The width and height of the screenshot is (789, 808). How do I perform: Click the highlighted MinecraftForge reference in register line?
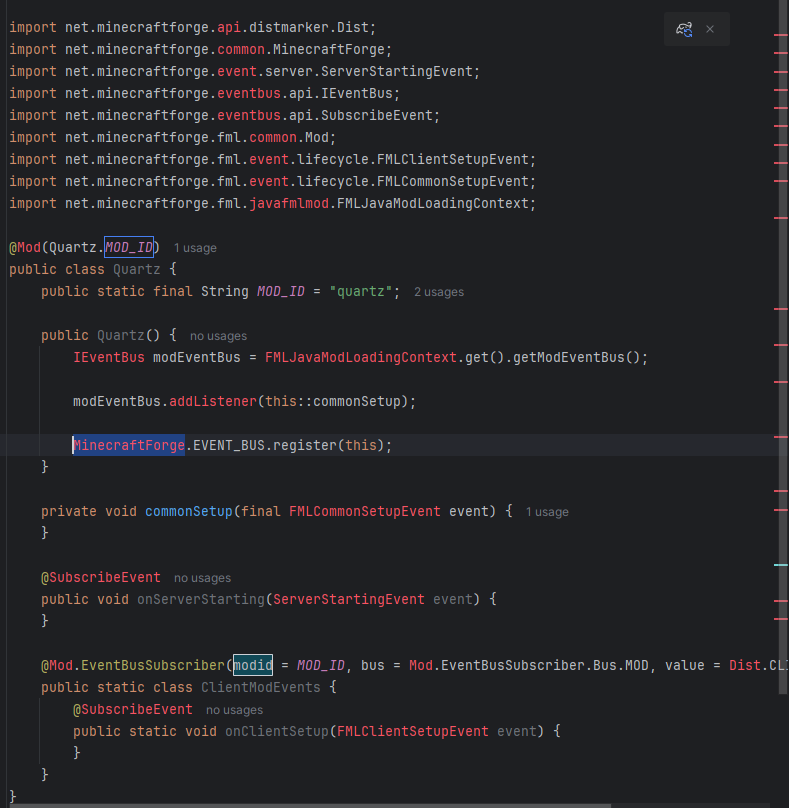click(x=128, y=445)
